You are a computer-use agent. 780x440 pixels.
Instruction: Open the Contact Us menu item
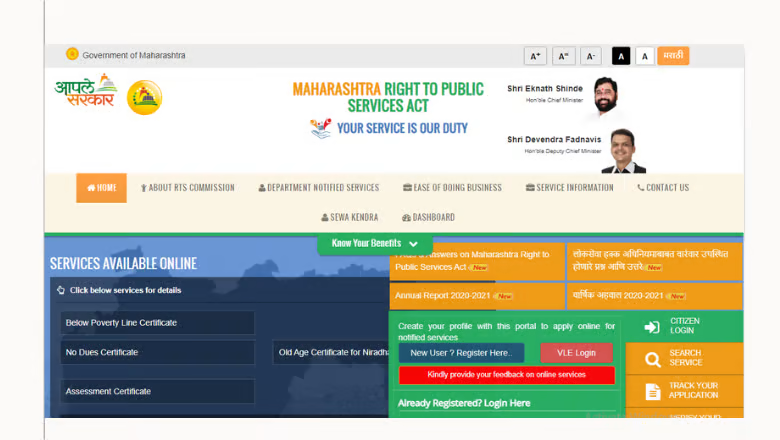point(663,188)
